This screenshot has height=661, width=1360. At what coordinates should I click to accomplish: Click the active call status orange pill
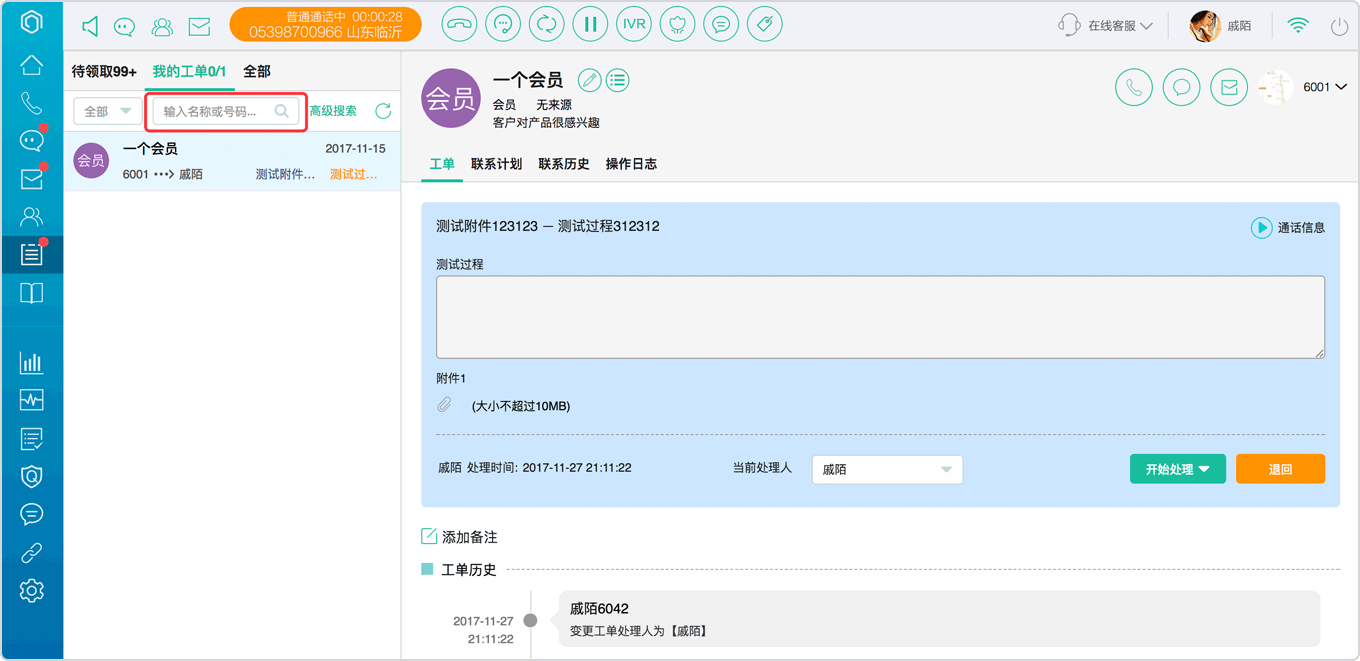(325, 25)
